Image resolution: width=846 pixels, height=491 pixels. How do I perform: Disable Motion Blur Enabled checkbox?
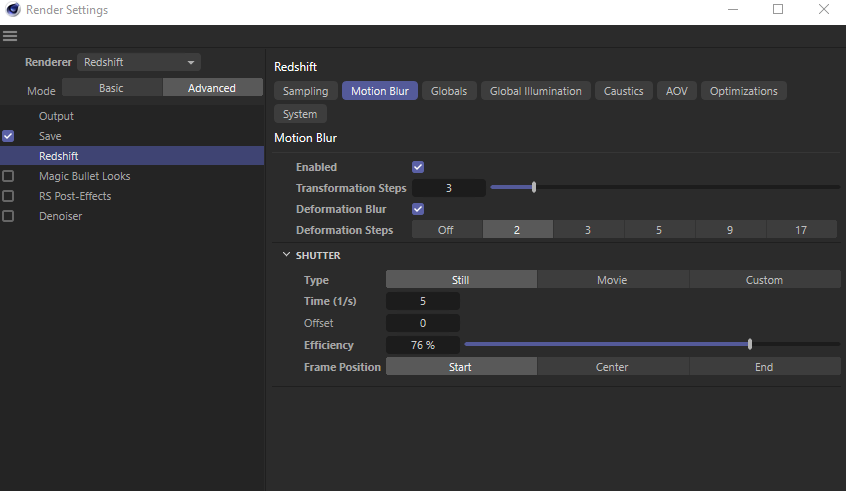pos(418,167)
